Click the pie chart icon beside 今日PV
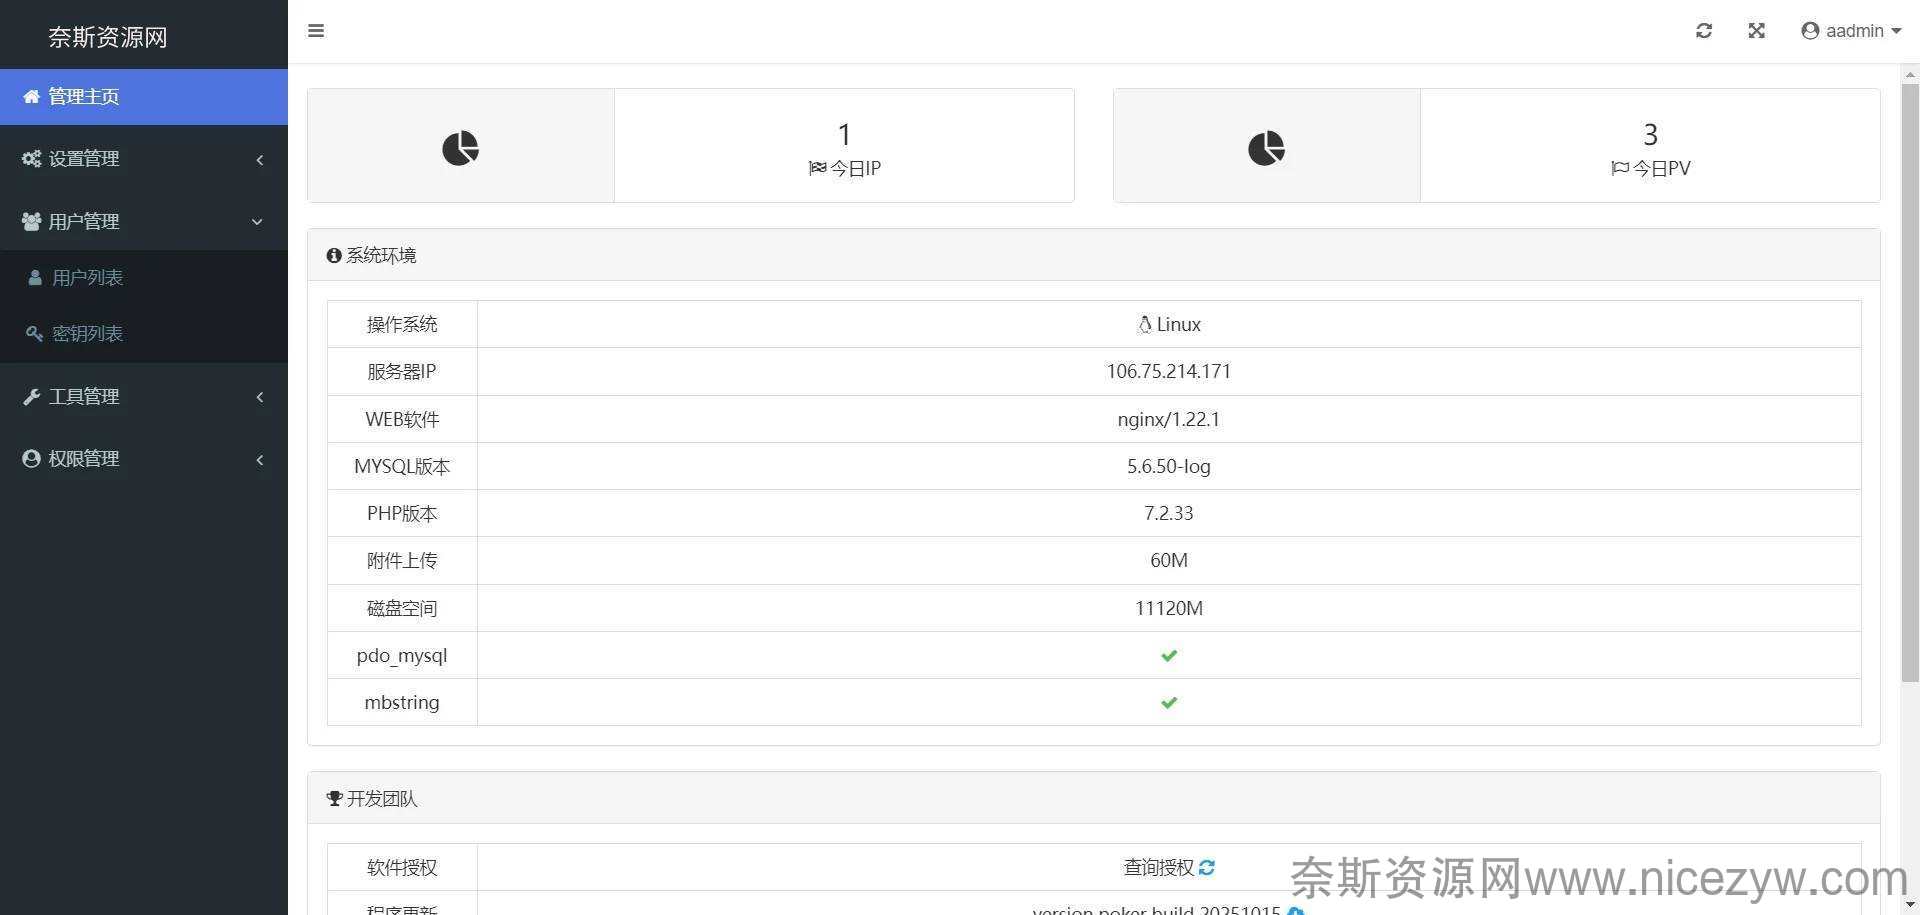 coord(1266,148)
